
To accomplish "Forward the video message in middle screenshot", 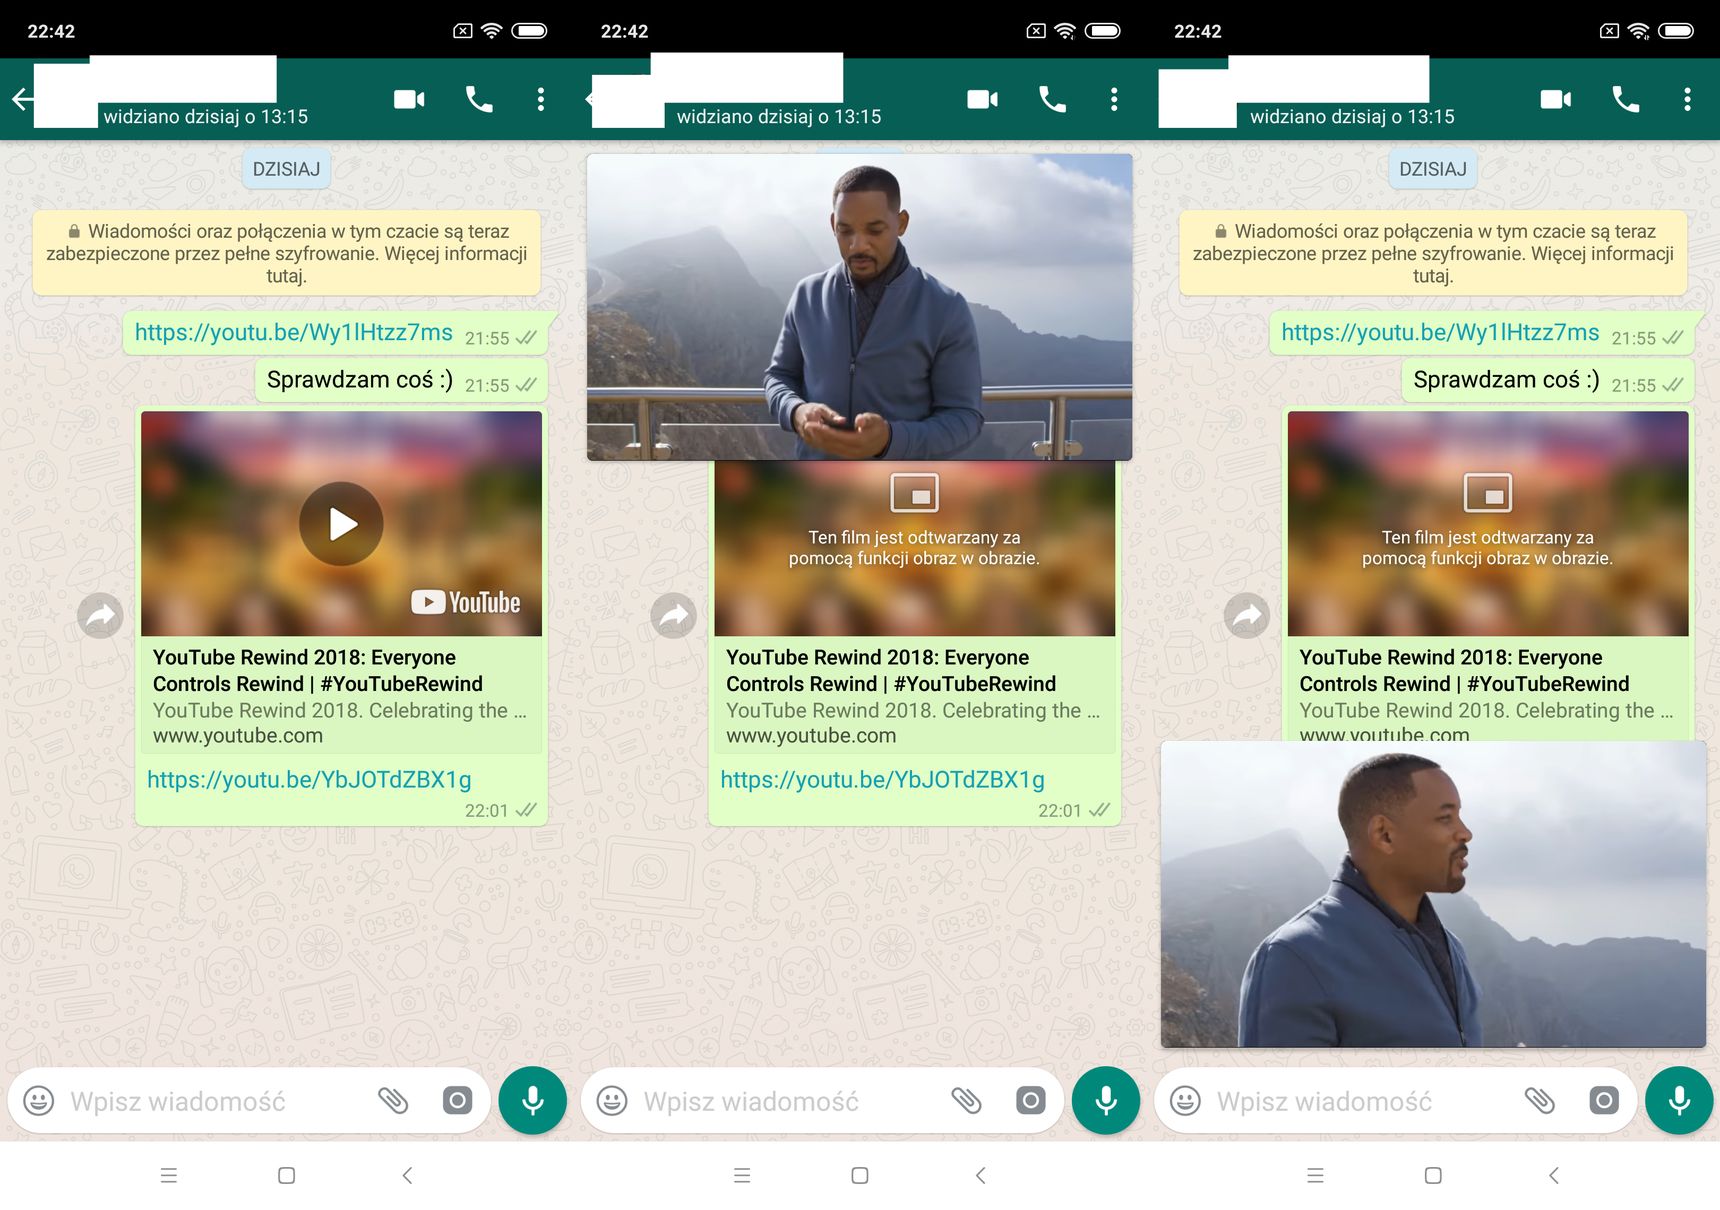I will pyautogui.click(x=673, y=616).
